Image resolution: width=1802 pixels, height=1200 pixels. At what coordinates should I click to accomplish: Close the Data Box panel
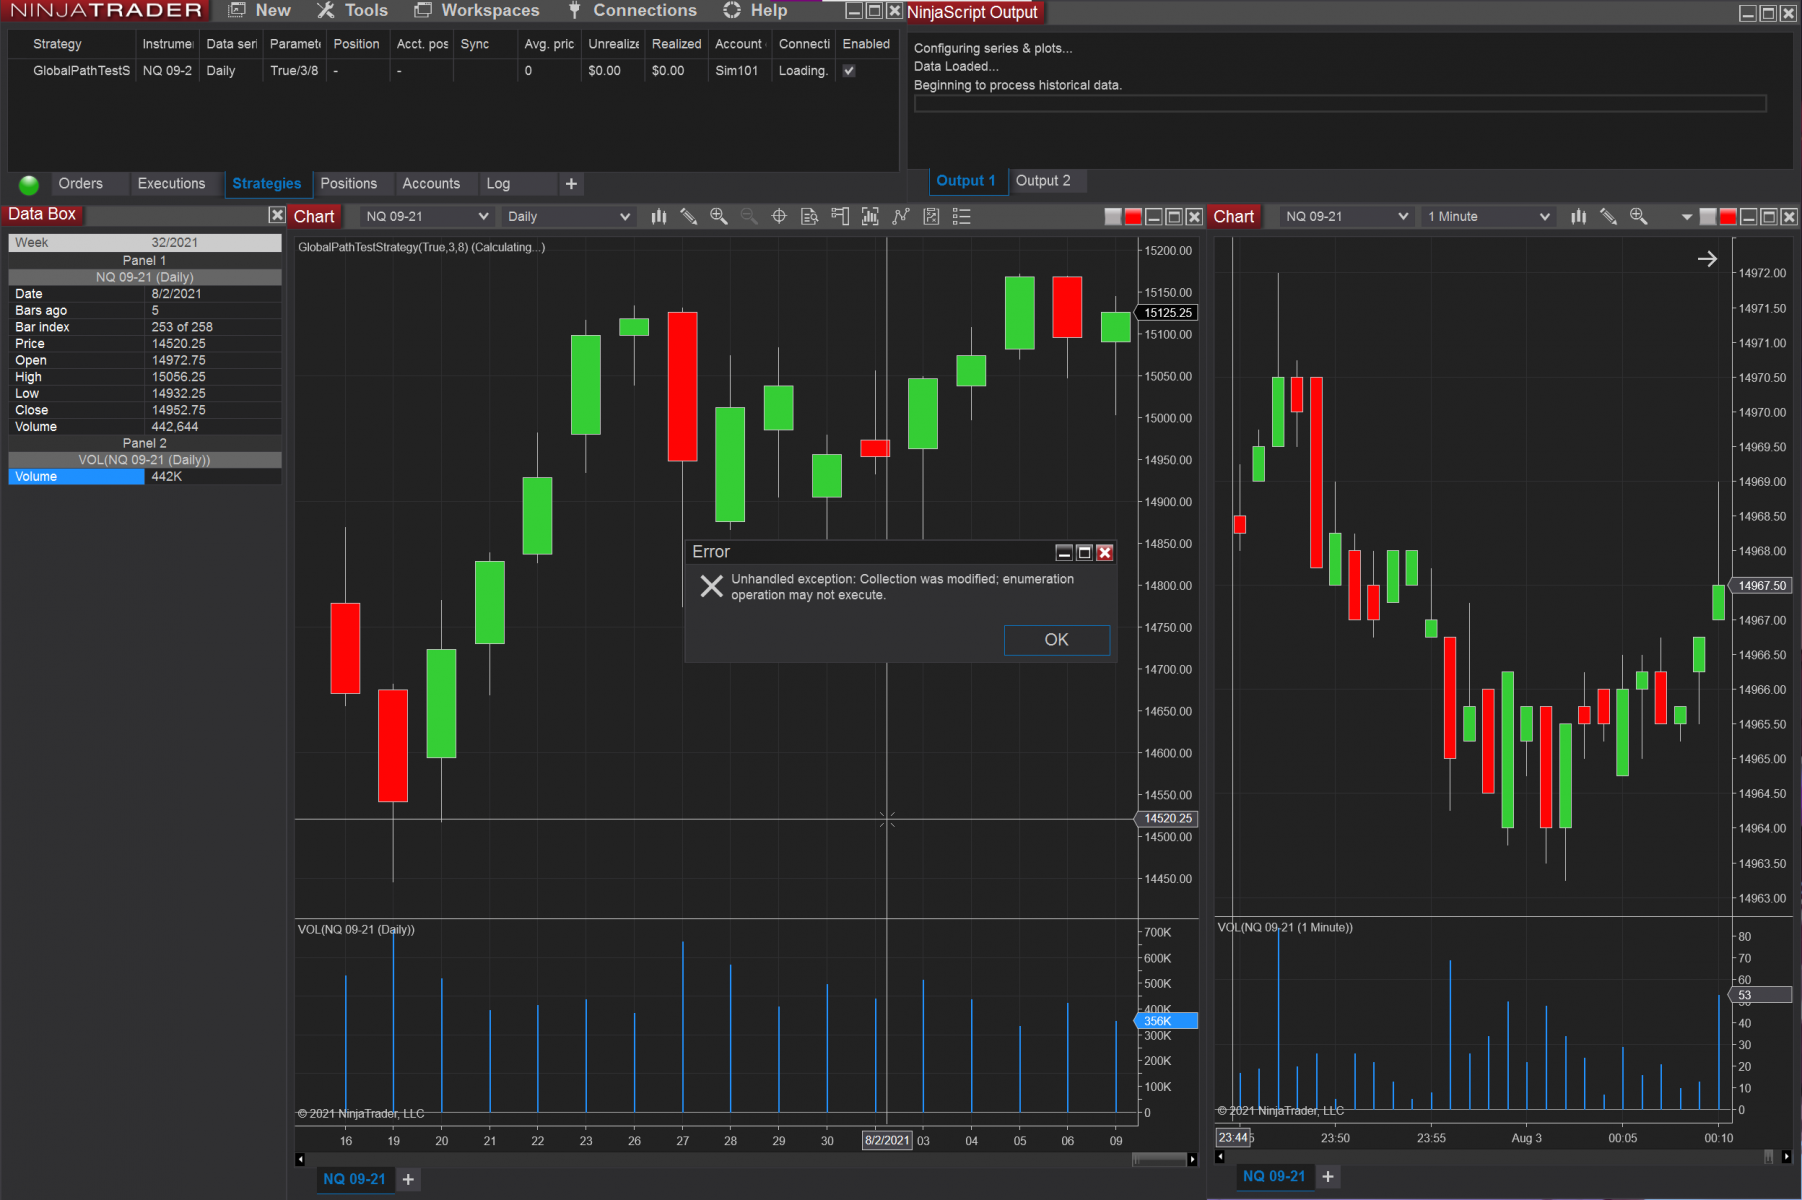coord(277,215)
